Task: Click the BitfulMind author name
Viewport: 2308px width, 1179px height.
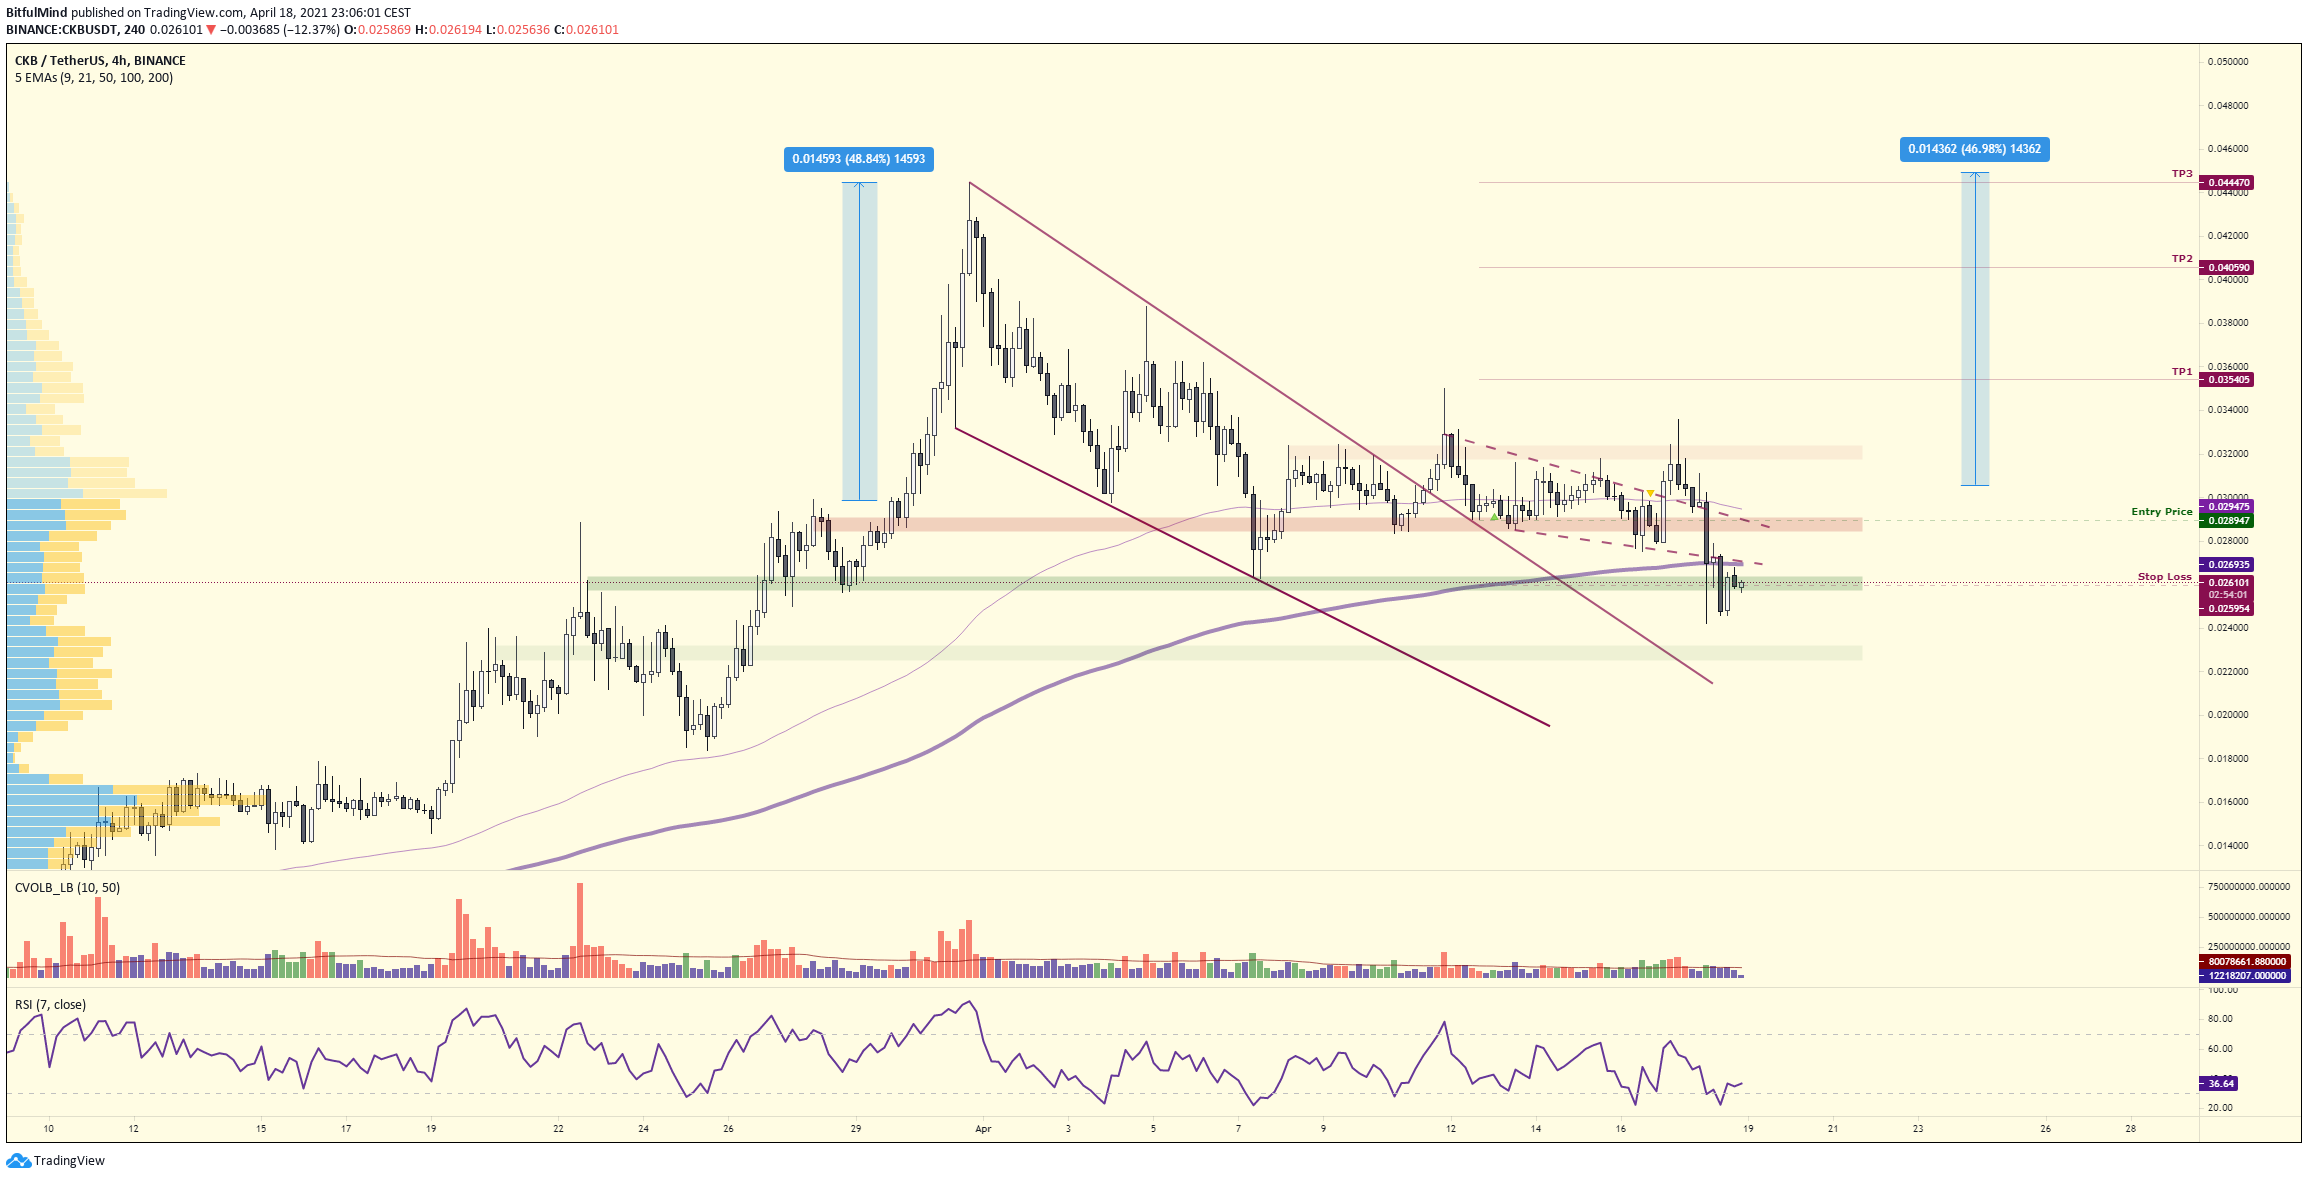Action: 37,13
